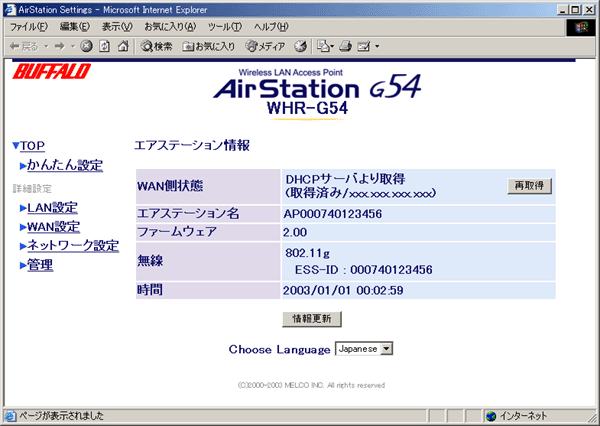The width and height of the screenshot is (600, 426).
Task: Open the かんたん設定 link
Action: coord(65,165)
